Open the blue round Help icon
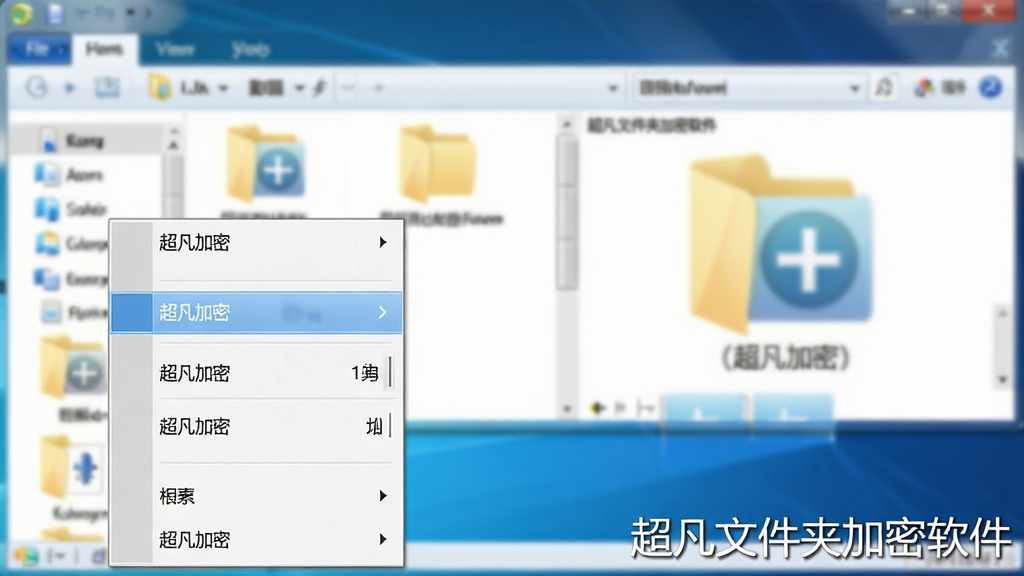 (991, 87)
